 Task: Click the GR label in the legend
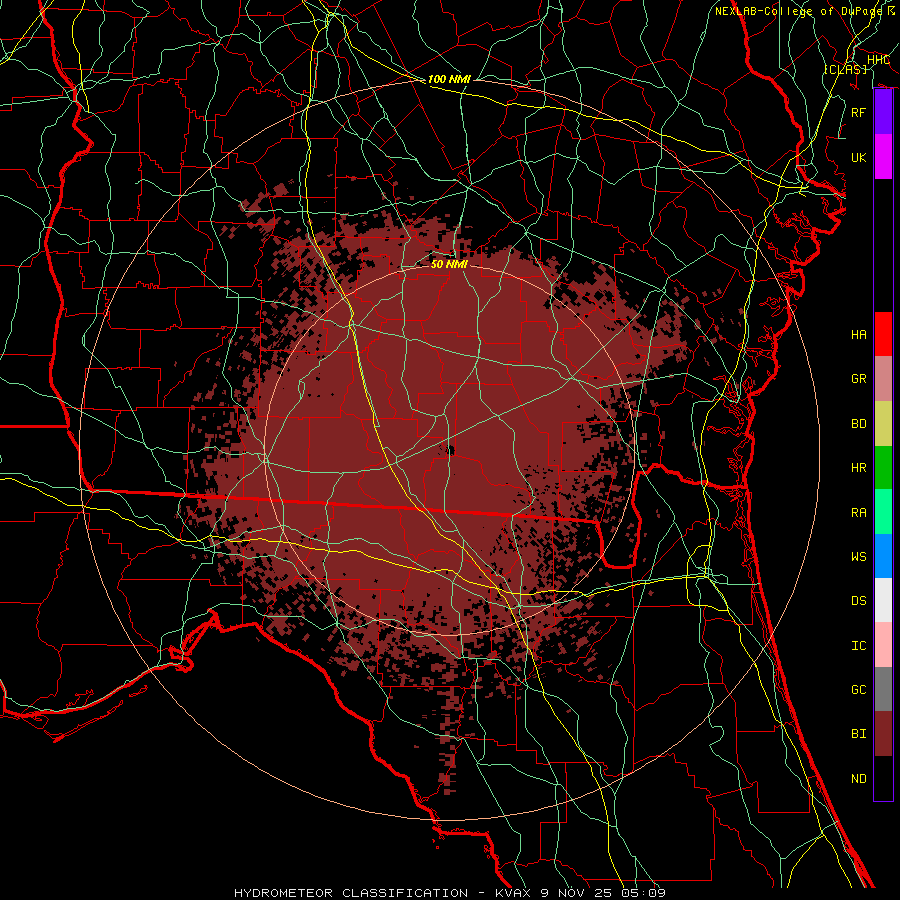[x=859, y=379]
